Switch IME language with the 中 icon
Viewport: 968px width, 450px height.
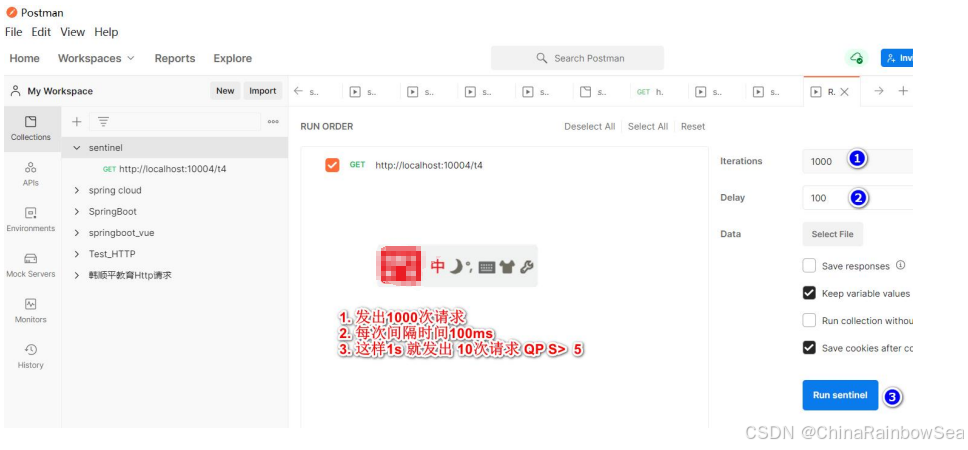click(438, 266)
